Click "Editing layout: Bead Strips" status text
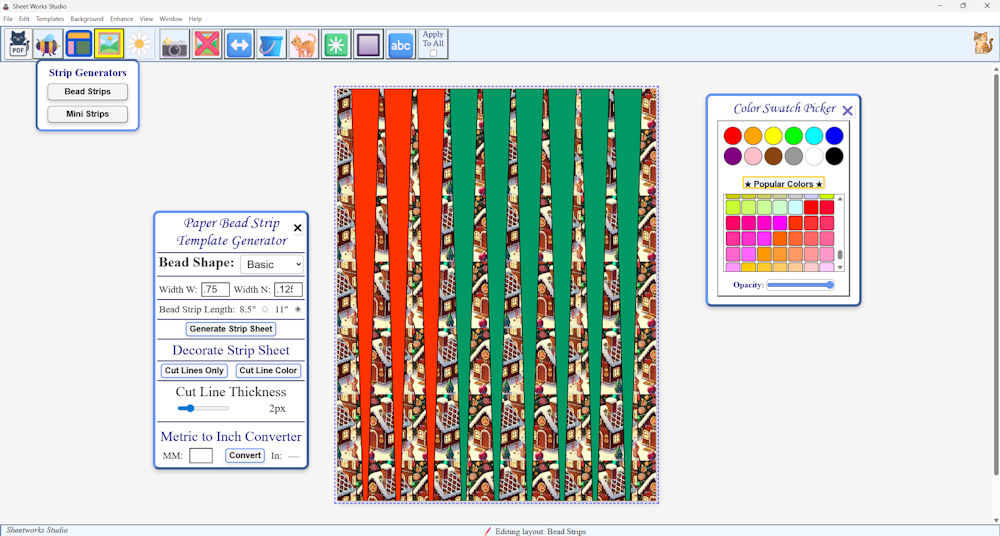Image resolution: width=1000 pixels, height=536 pixels. point(541,531)
